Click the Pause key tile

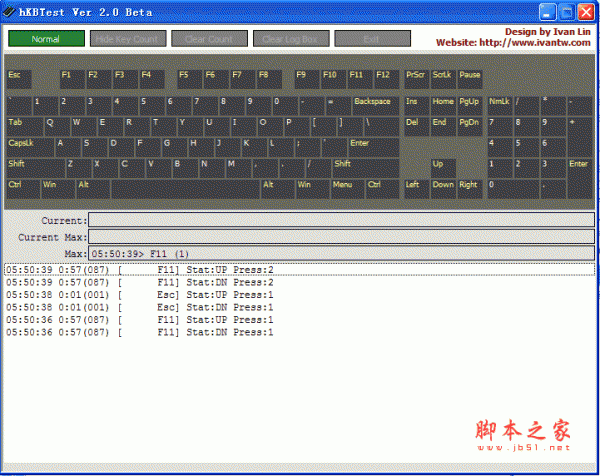(470, 79)
